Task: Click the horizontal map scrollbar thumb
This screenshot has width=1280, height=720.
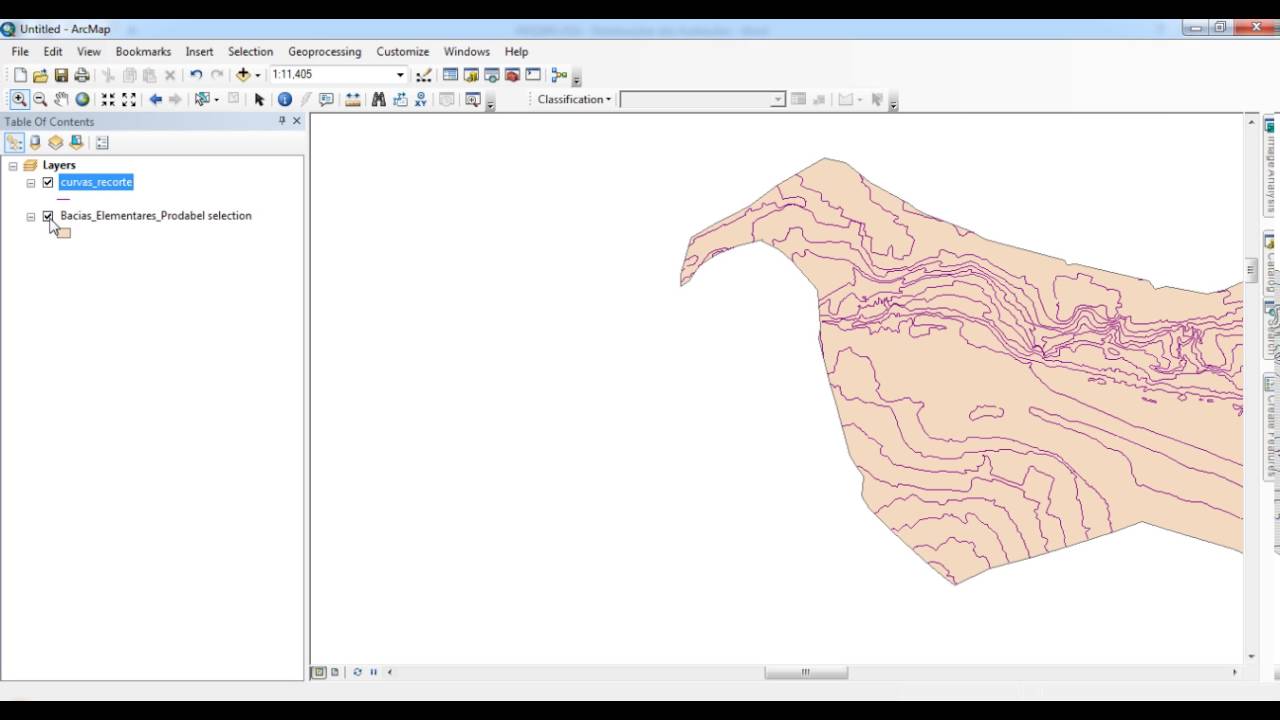Action: (x=806, y=672)
